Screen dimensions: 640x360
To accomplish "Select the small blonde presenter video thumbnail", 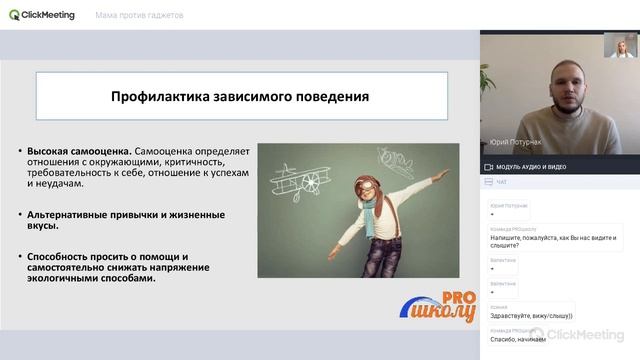I will [x=620, y=45].
